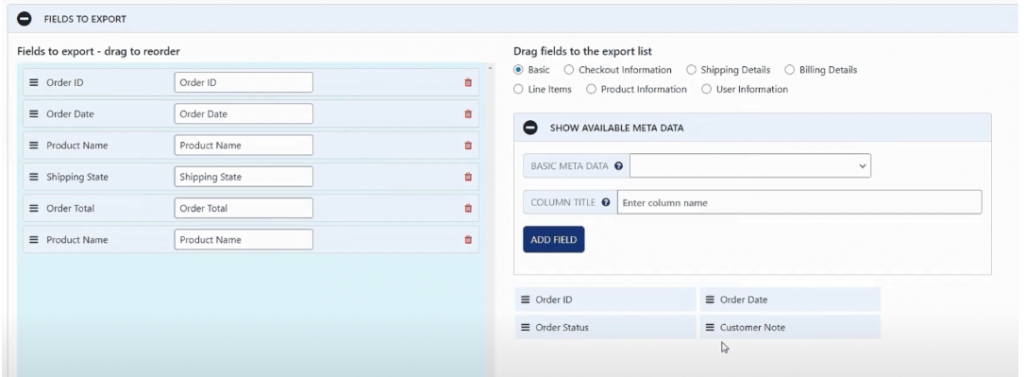1024x377 pixels.
Task: Click the Add Field button
Action: (554, 240)
